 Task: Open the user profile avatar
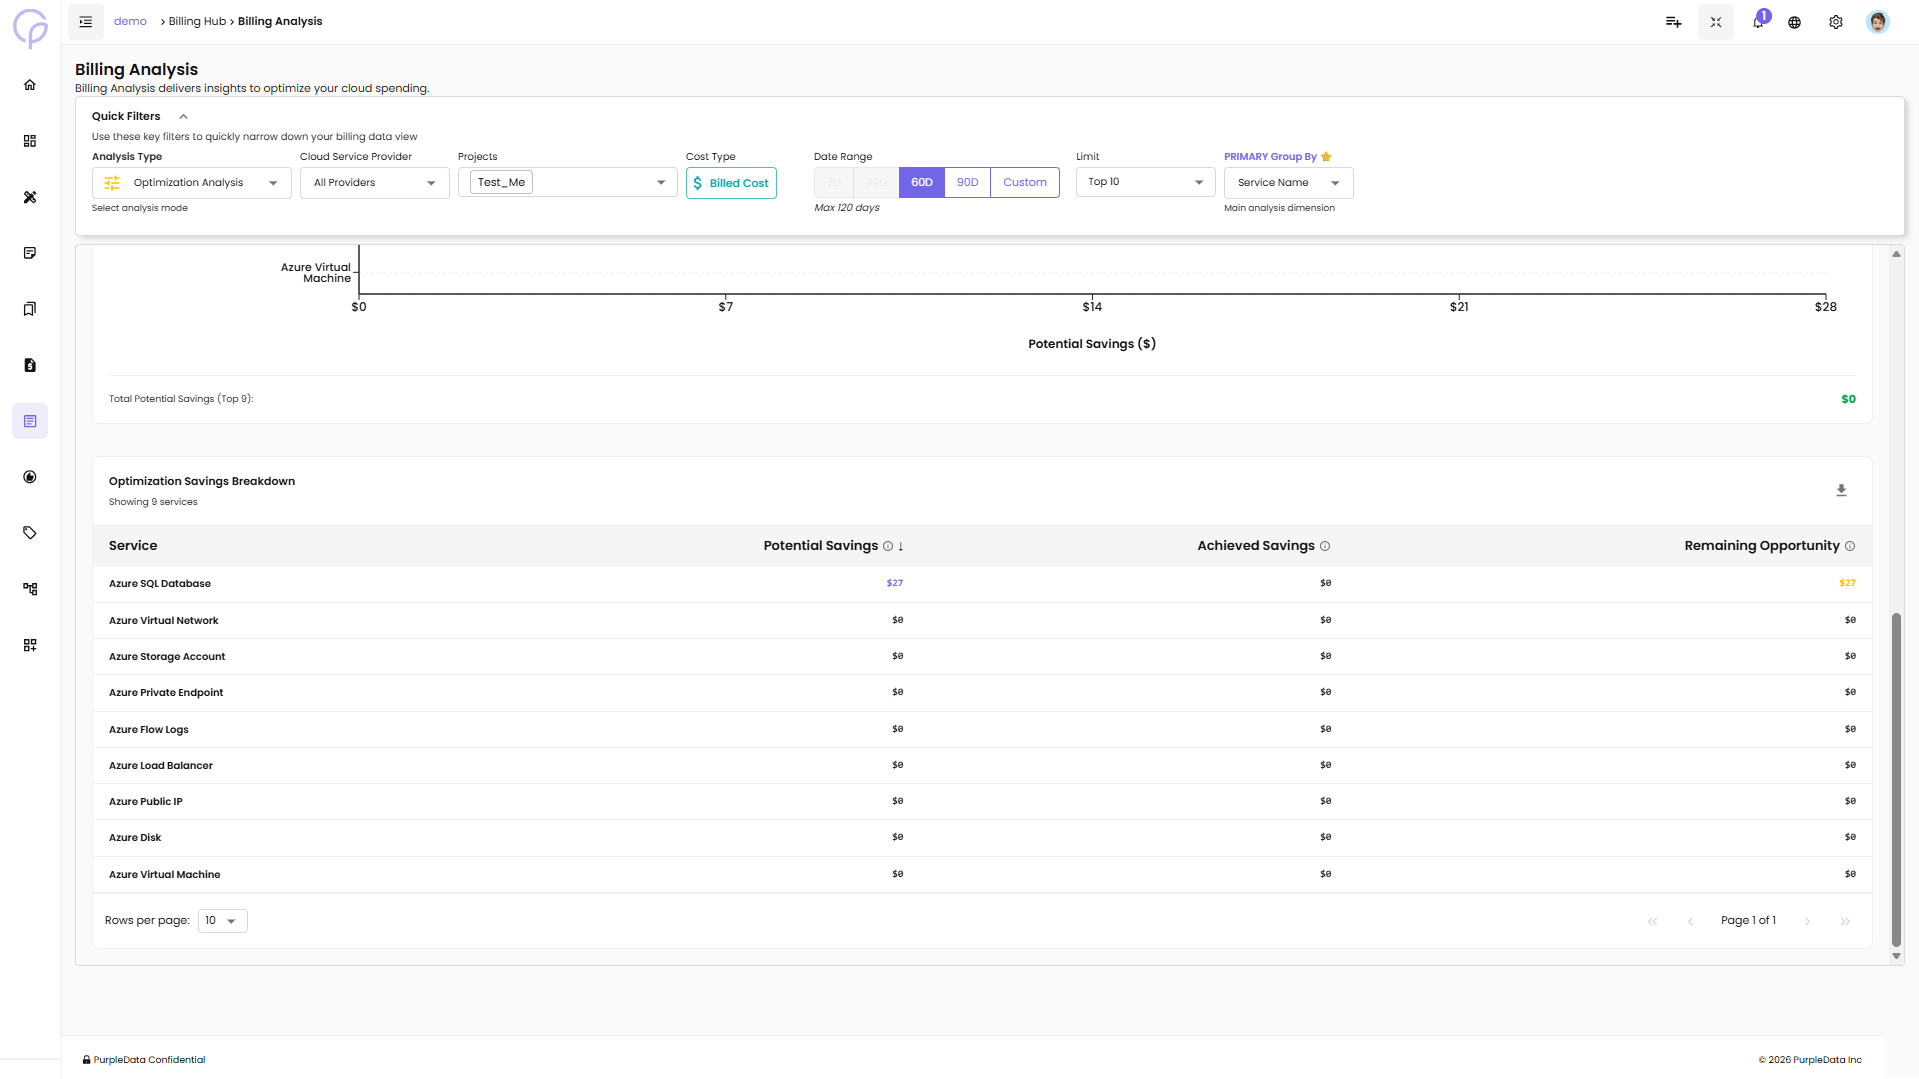1878,22
